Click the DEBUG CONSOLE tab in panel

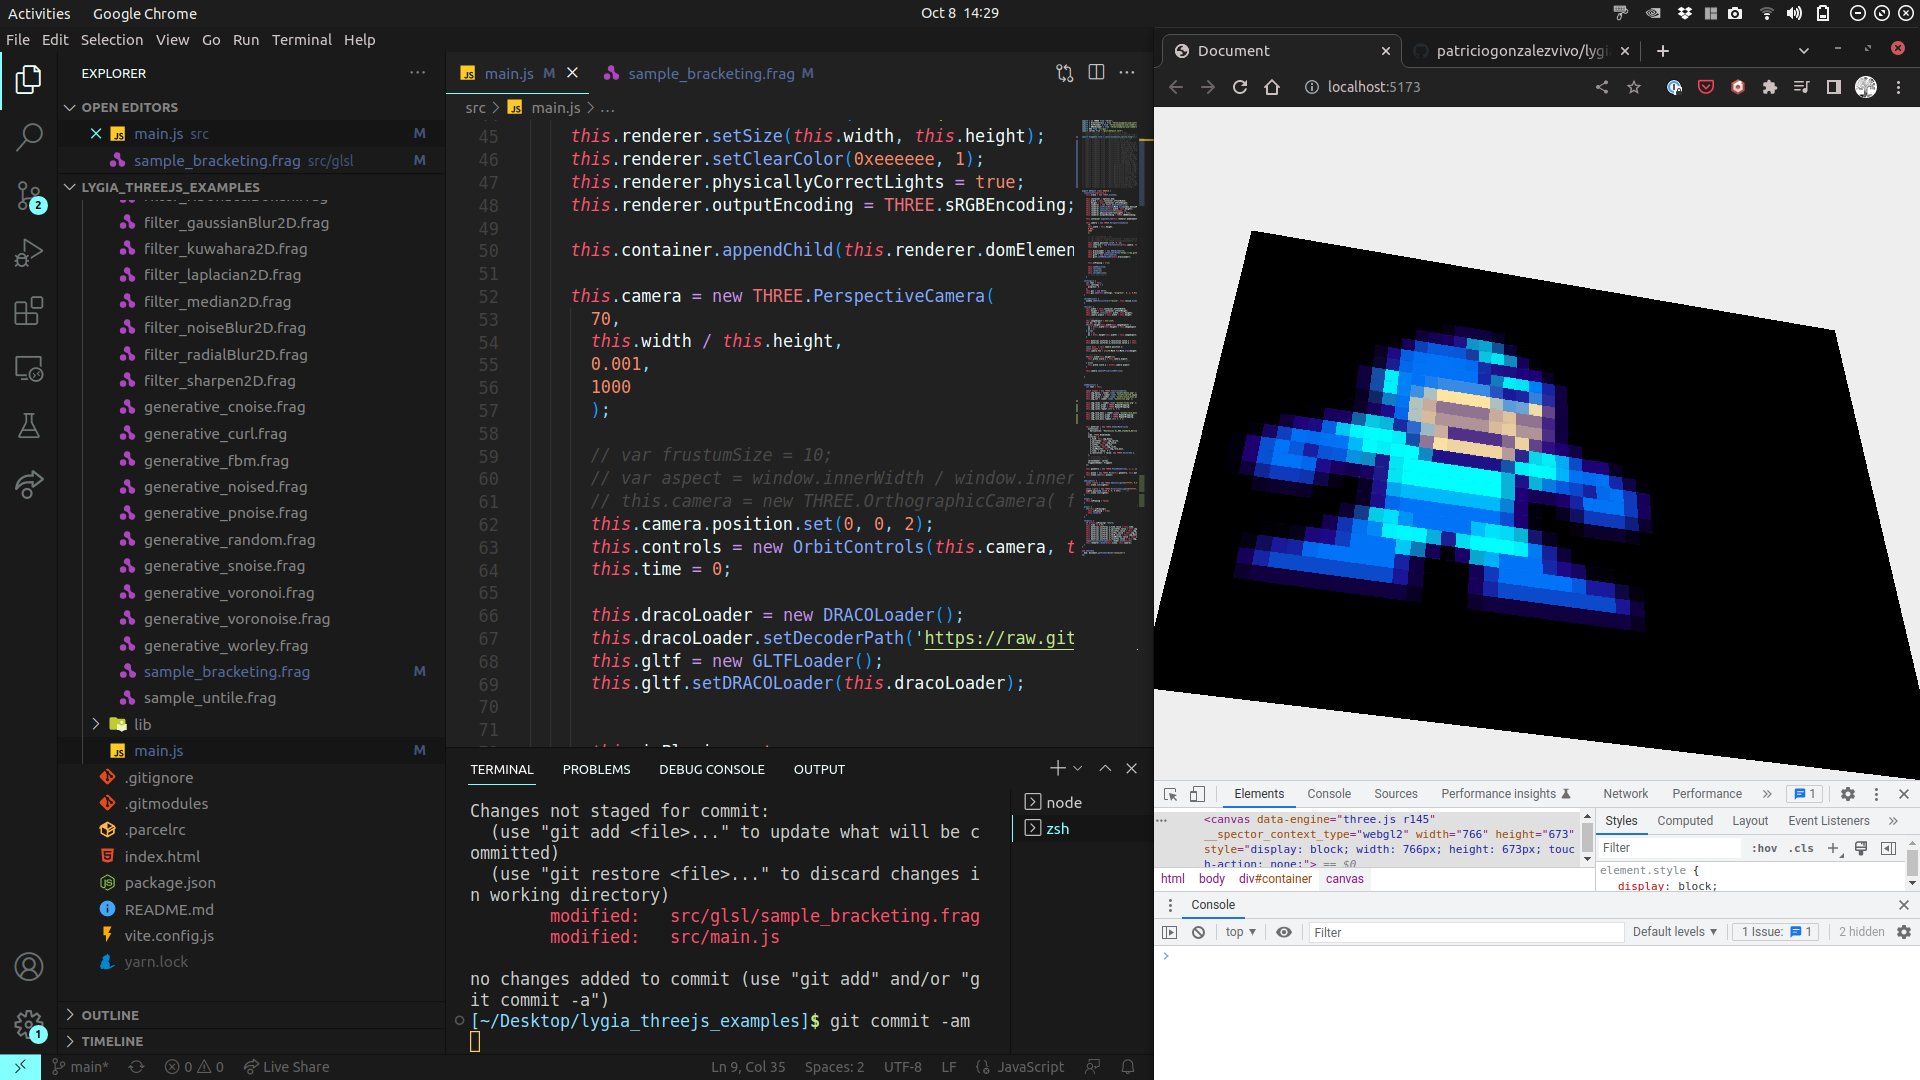click(x=711, y=769)
